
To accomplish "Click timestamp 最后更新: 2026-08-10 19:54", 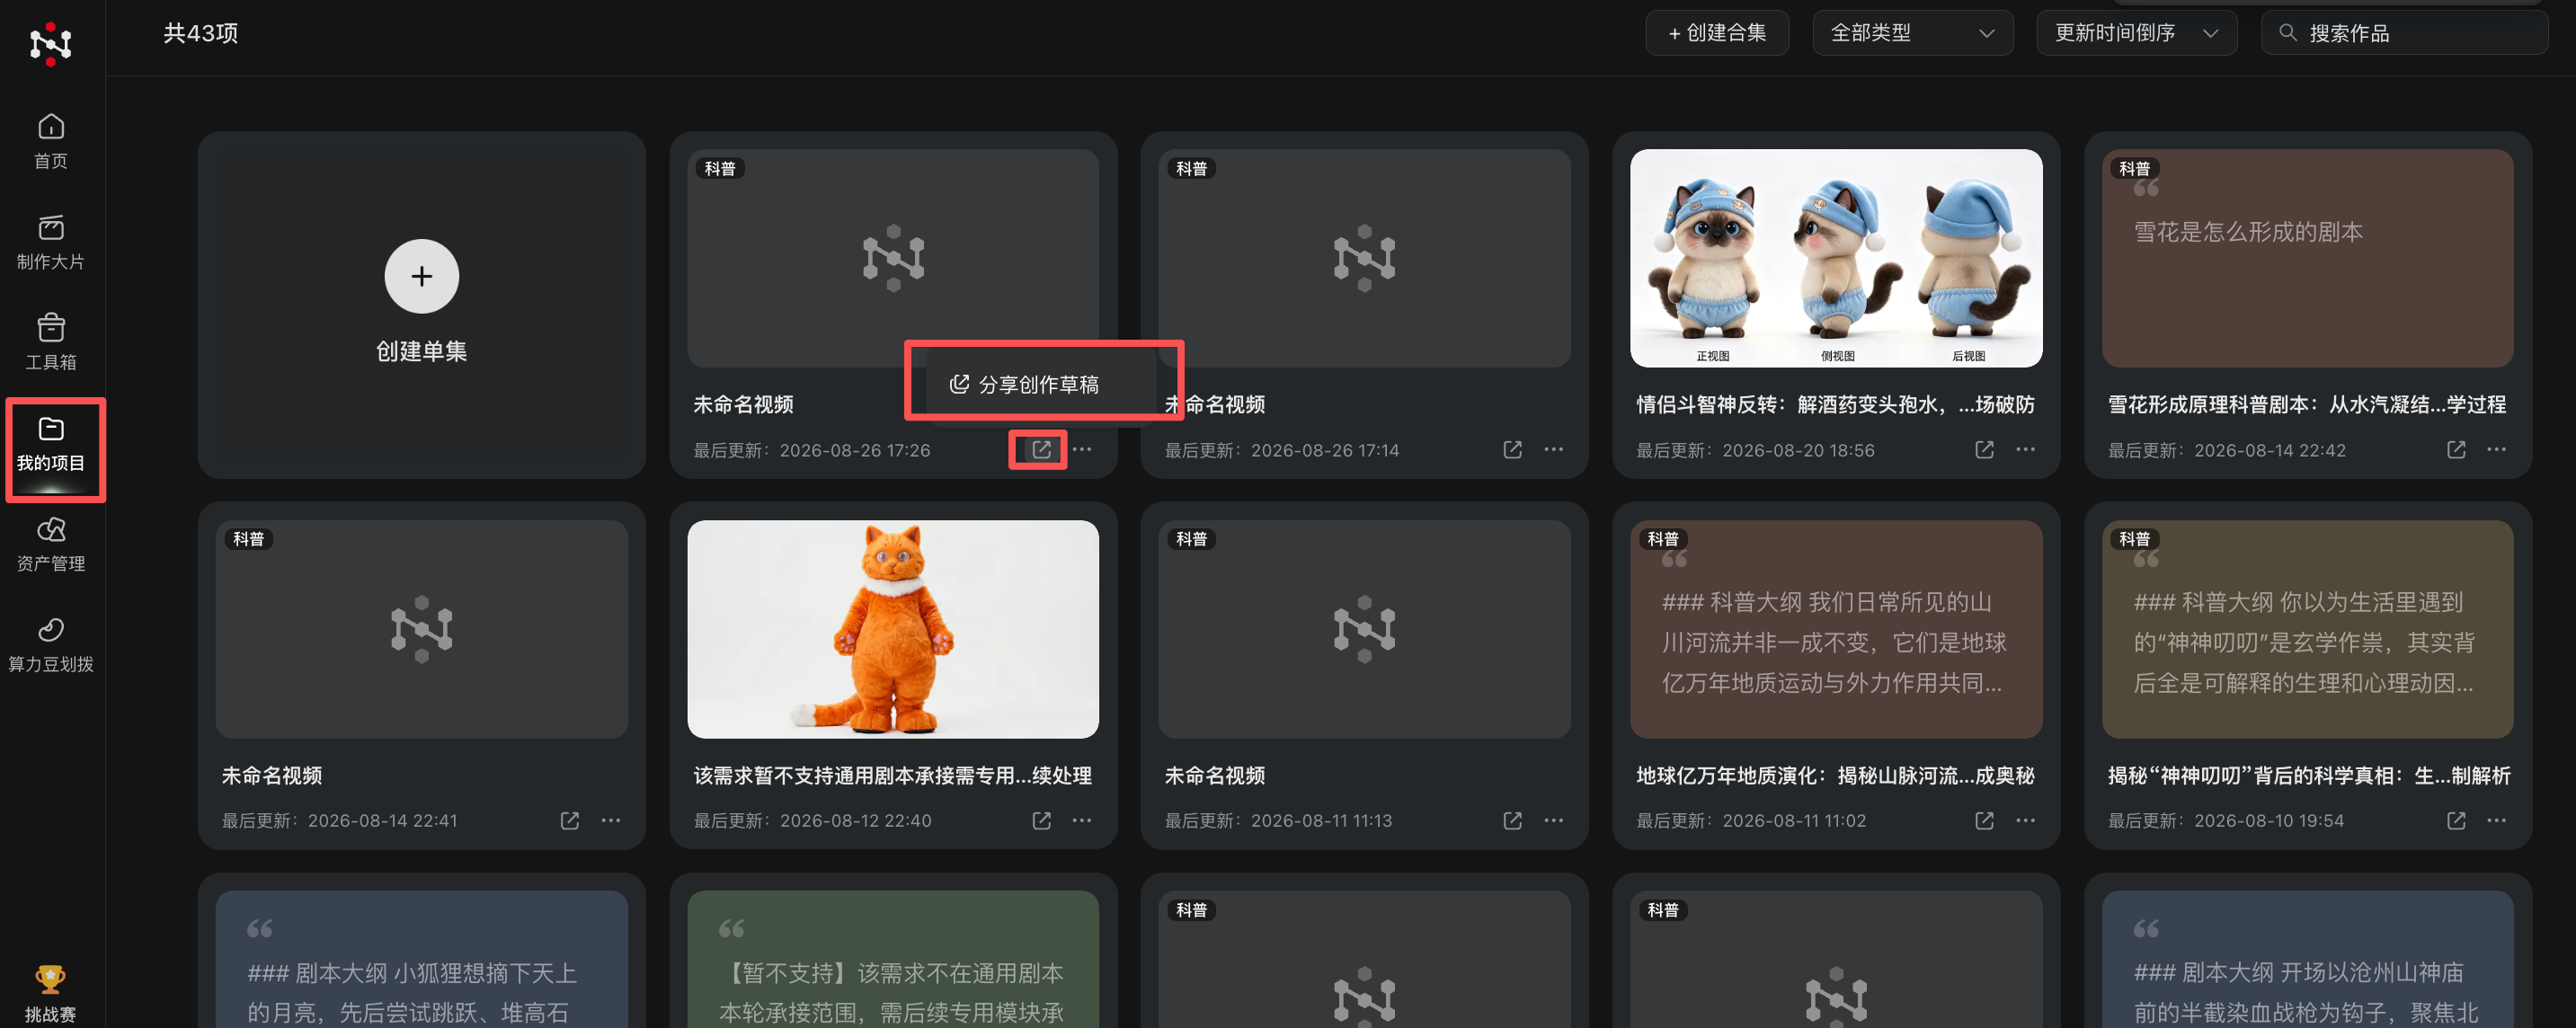I will 2226,821.
